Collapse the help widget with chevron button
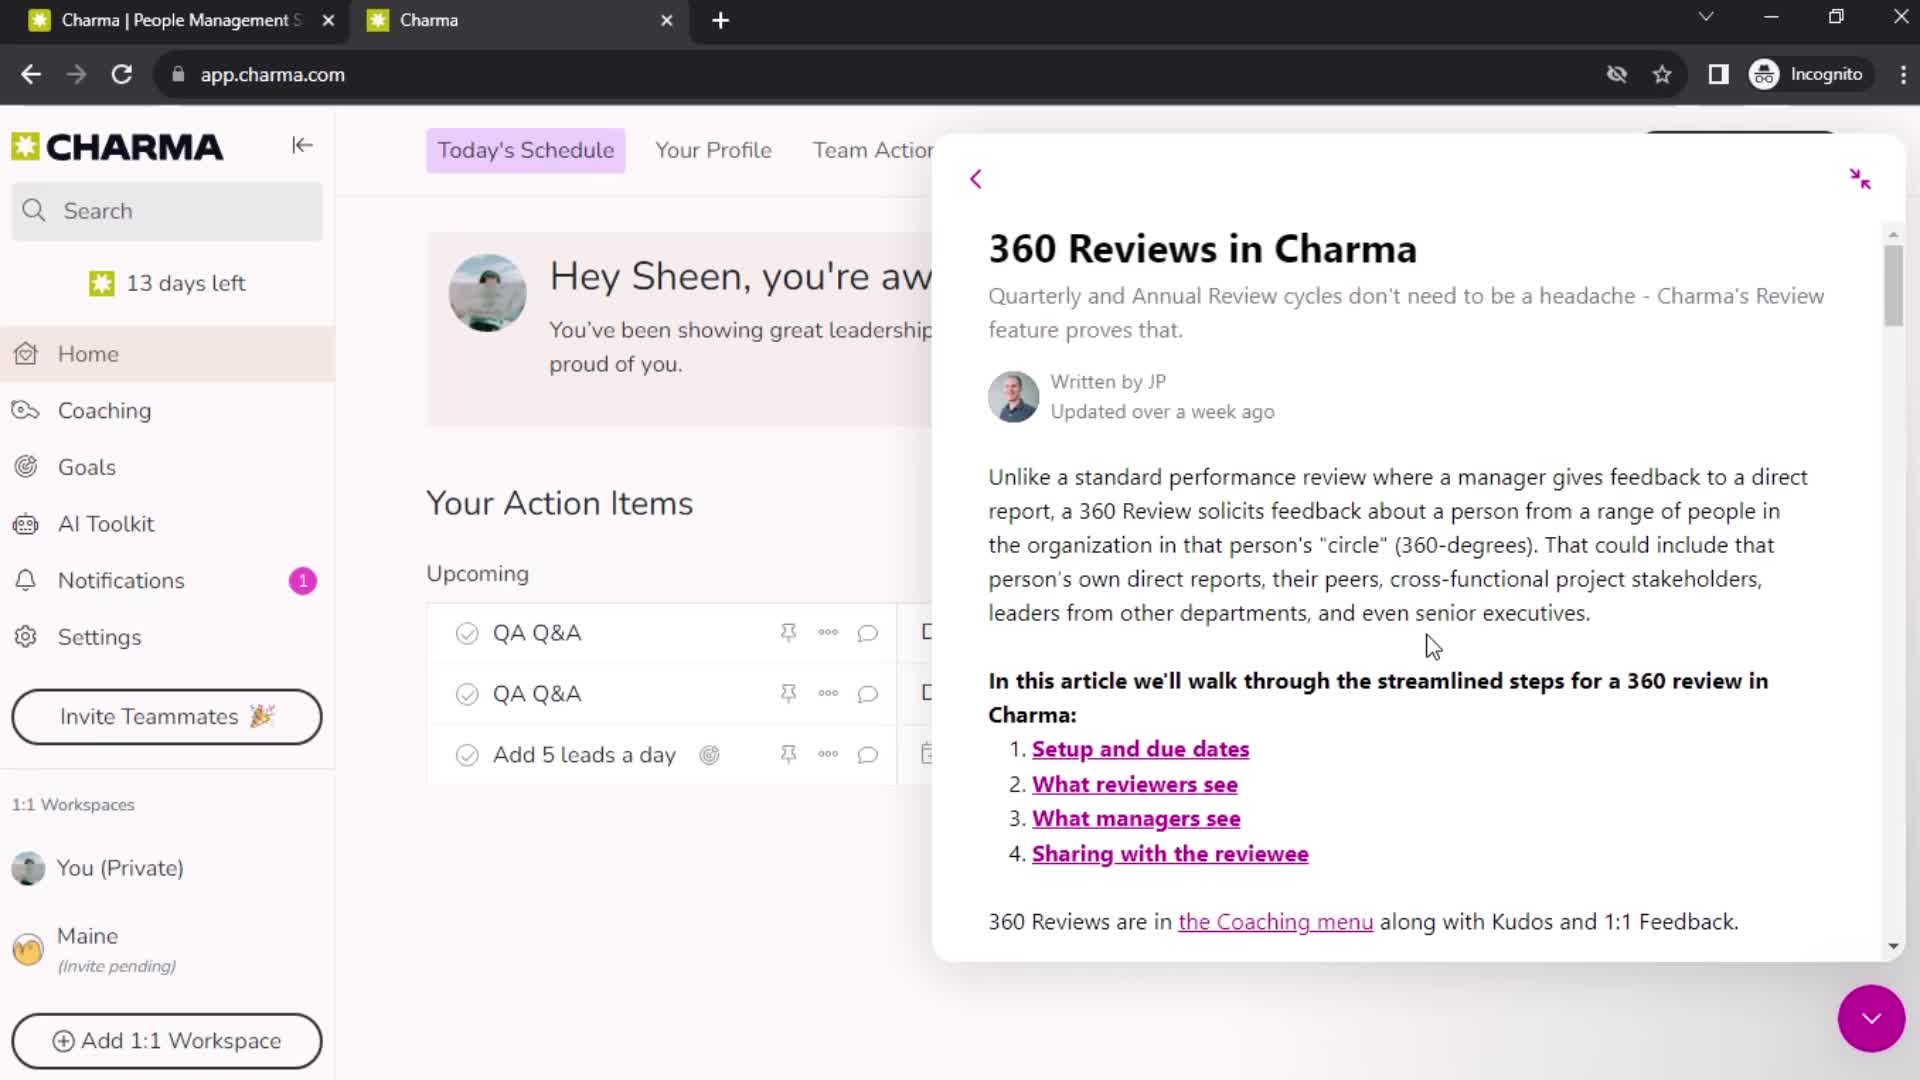The width and height of the screenshot is (1920, 1080). tap(1871, 1018)
